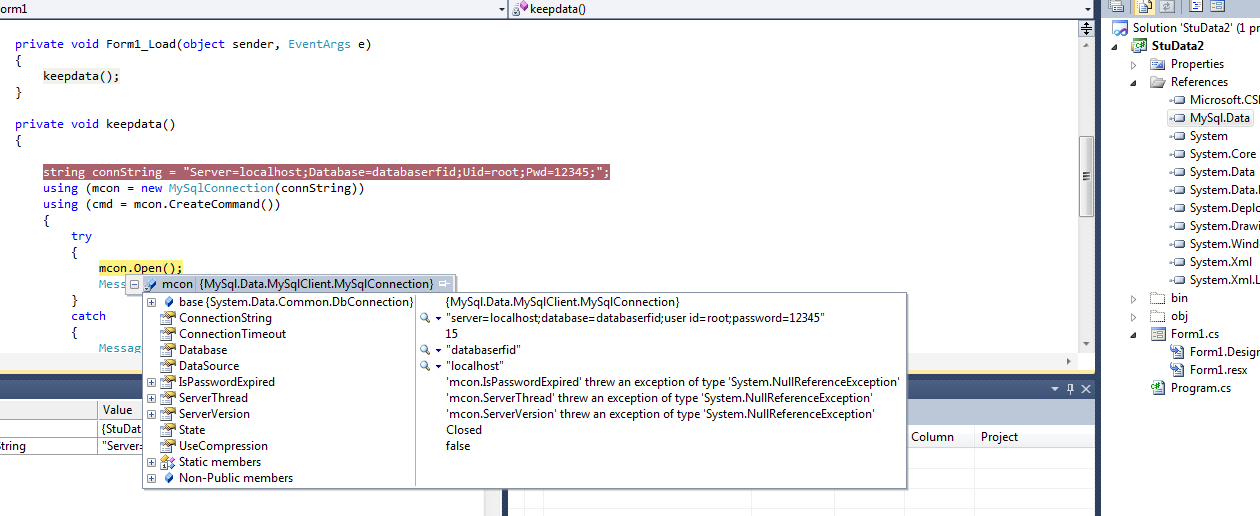The image size is (1260, 516).
Task: Select the obj folder
Action: [1179, 316]
